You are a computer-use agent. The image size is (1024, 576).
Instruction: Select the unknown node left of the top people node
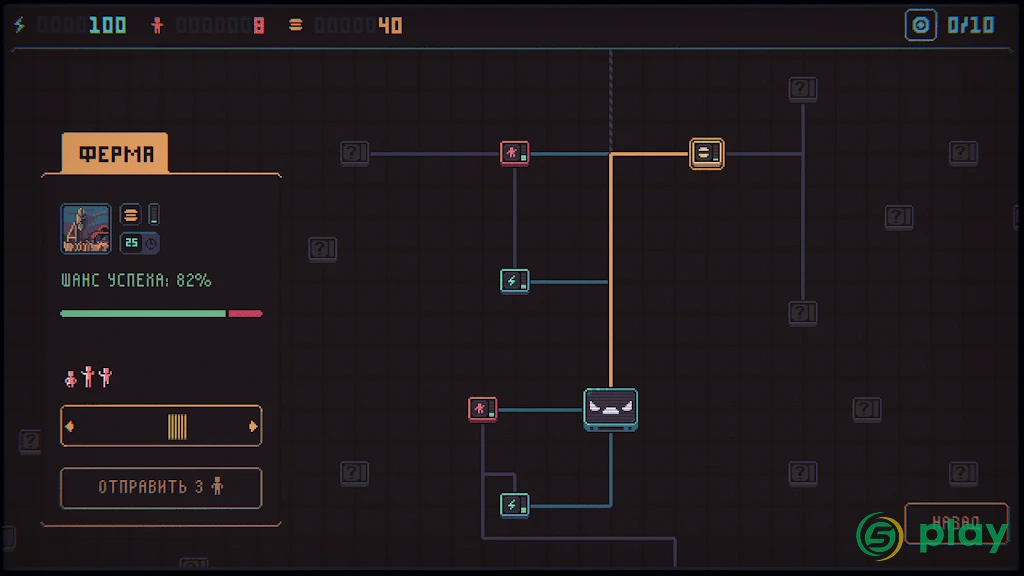point(355,153)
